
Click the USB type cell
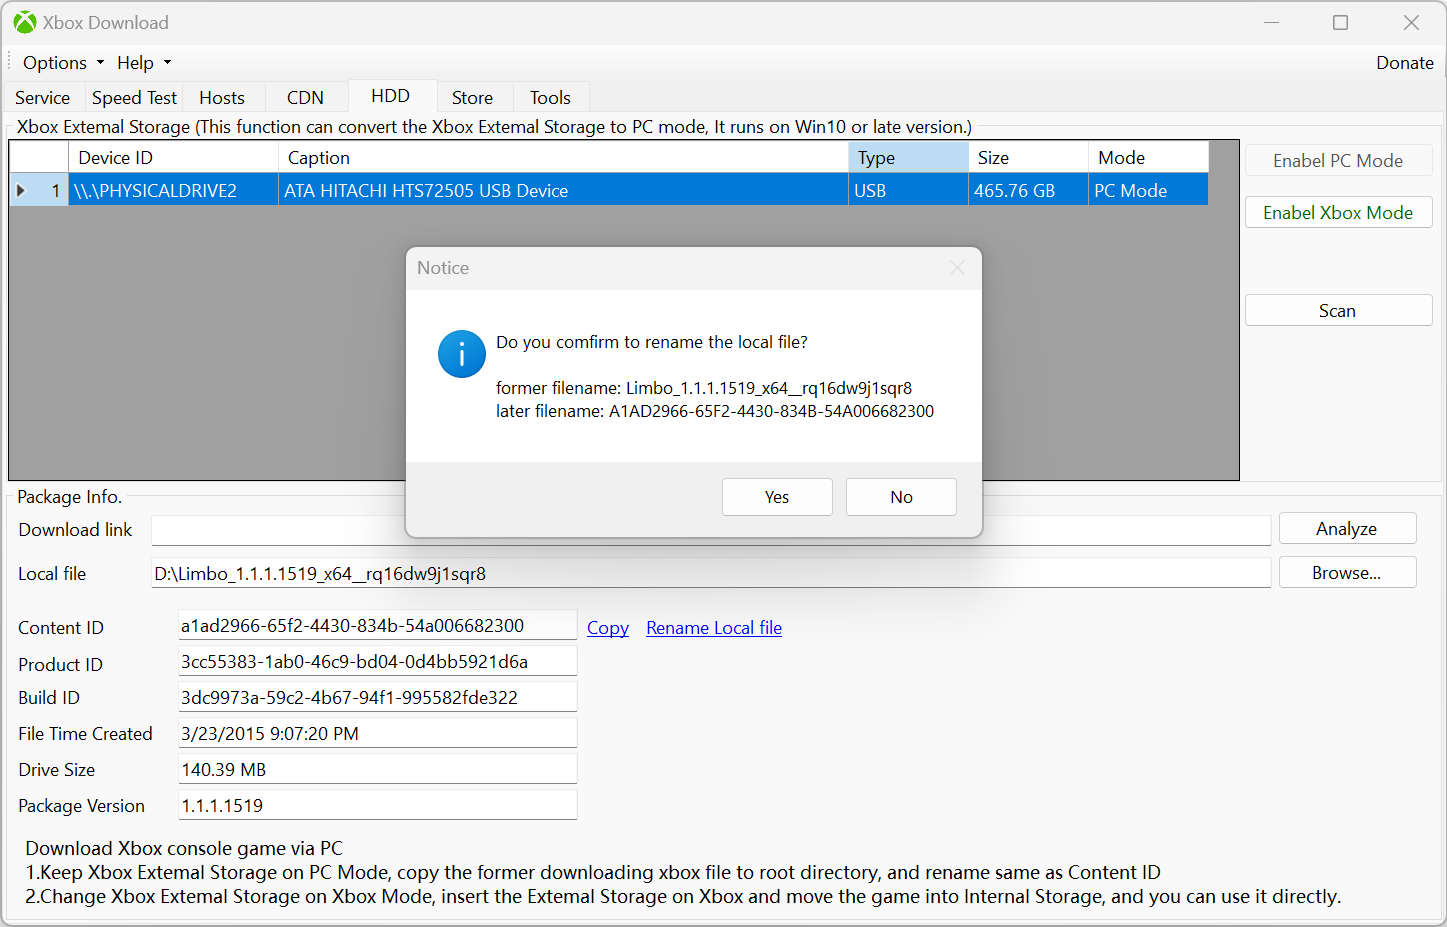point(908,190)
